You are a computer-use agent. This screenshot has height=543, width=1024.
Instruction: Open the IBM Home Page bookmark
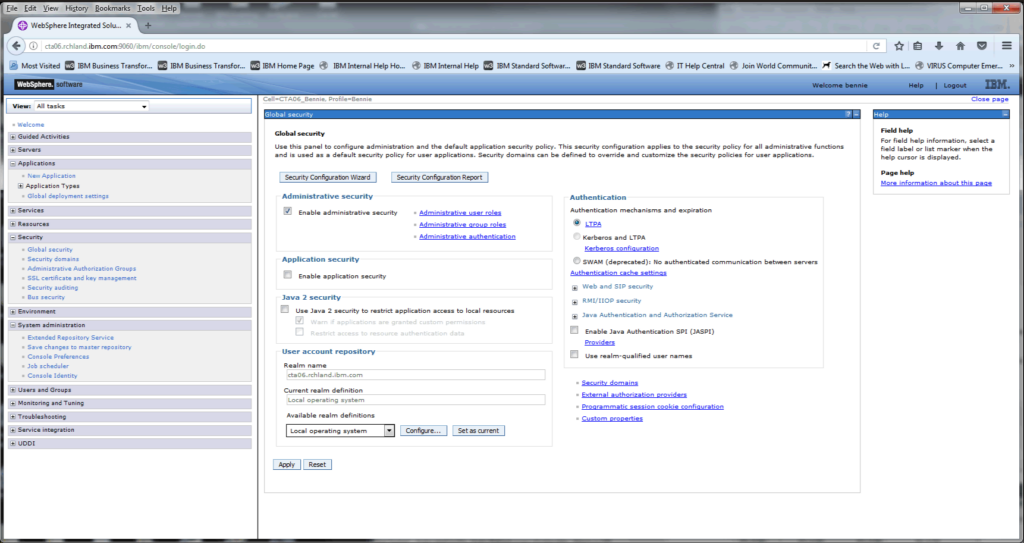point(282,65)
